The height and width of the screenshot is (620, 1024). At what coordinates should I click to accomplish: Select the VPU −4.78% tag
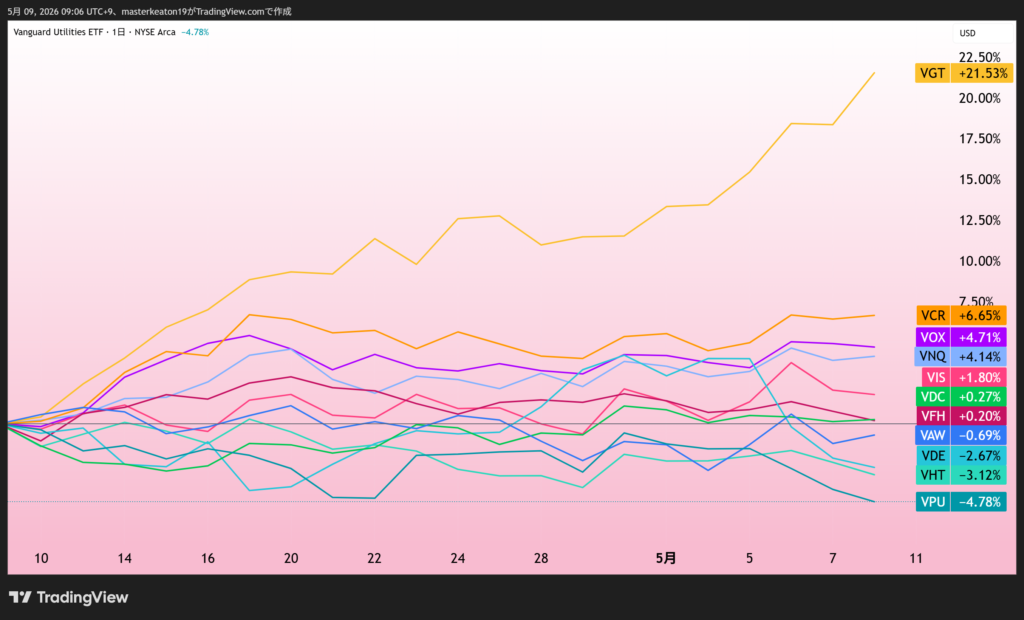(961, 502)
